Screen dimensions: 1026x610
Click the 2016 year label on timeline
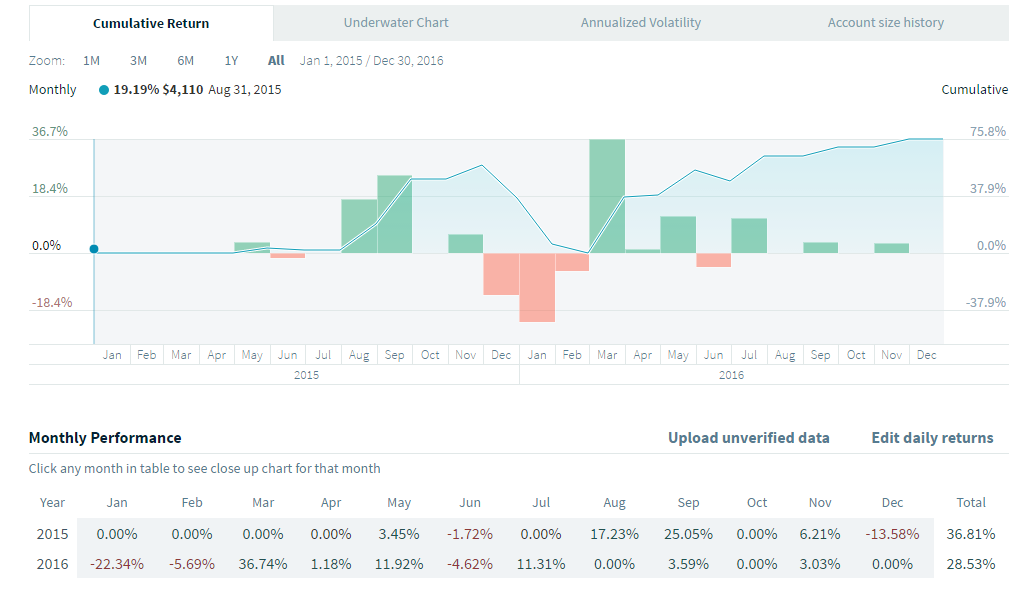(x=731, y=375)
